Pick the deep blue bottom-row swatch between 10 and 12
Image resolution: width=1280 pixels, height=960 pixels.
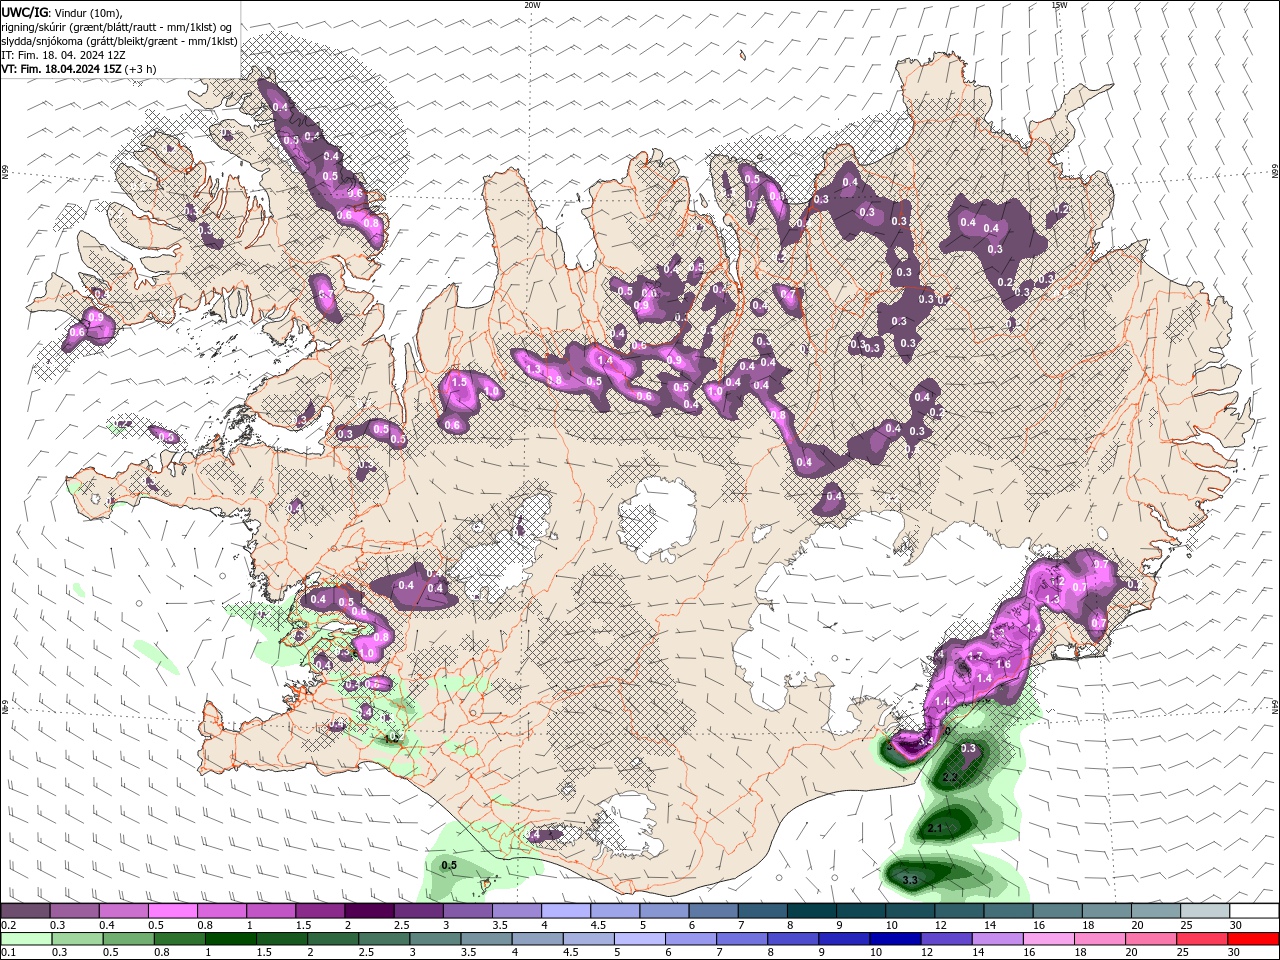click(x=894, y=939)
